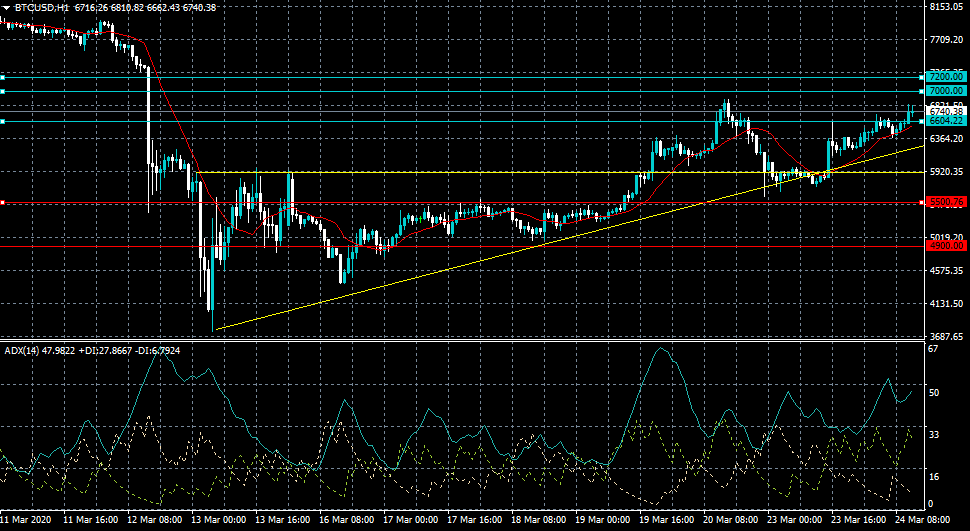Click the 13 Mar 16:00 time label

pos(283,520)
